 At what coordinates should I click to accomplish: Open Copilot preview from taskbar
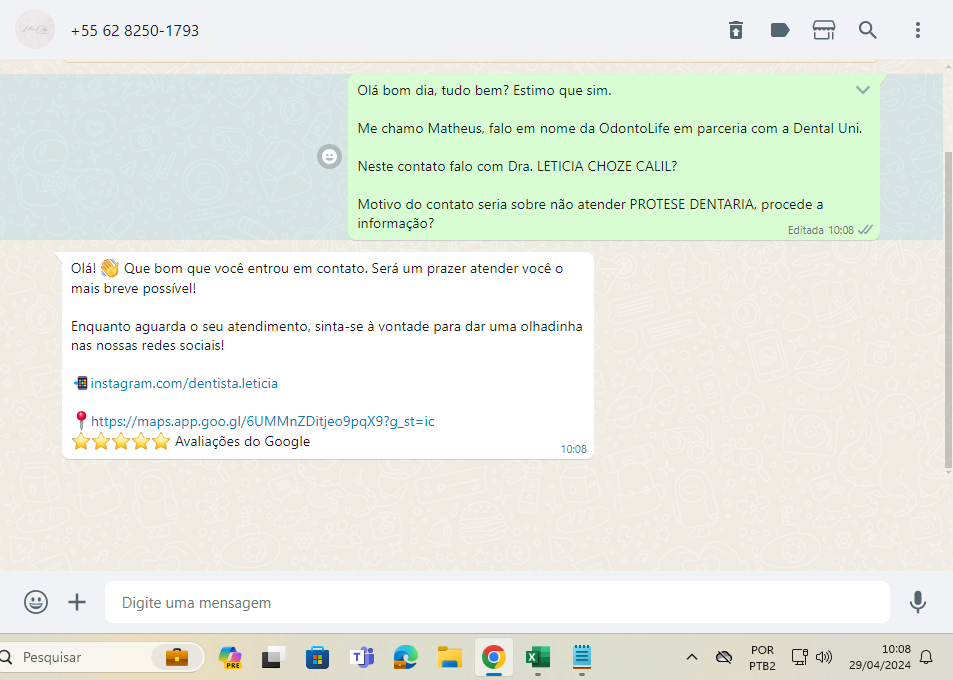tap(230, 658)
